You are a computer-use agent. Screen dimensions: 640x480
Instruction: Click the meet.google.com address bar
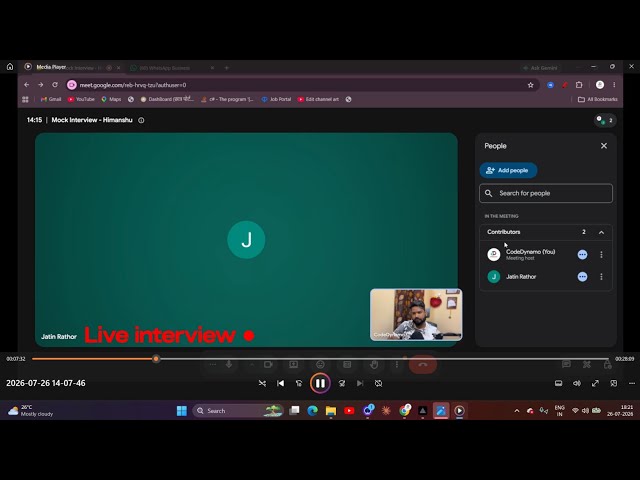coord(302,85)
